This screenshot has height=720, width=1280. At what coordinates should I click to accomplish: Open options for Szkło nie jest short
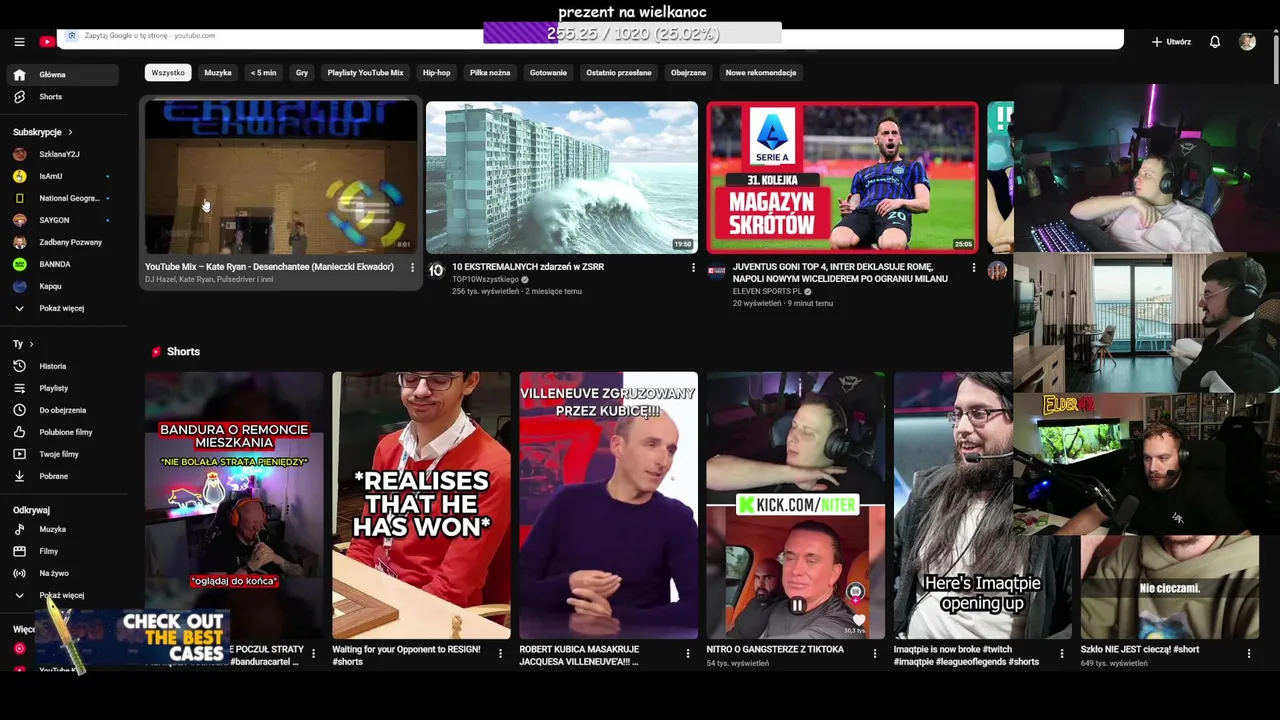point(1249,653)
